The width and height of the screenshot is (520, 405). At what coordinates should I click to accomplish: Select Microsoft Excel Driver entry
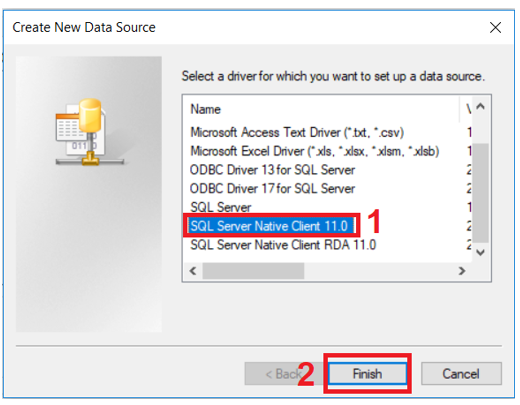[314, 151]
